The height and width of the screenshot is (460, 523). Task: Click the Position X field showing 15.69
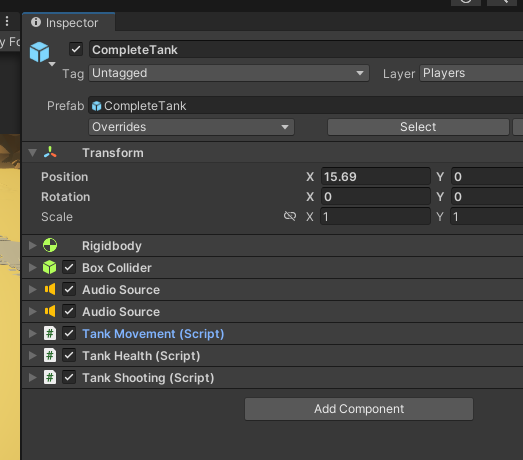click(x=376, y=176)
